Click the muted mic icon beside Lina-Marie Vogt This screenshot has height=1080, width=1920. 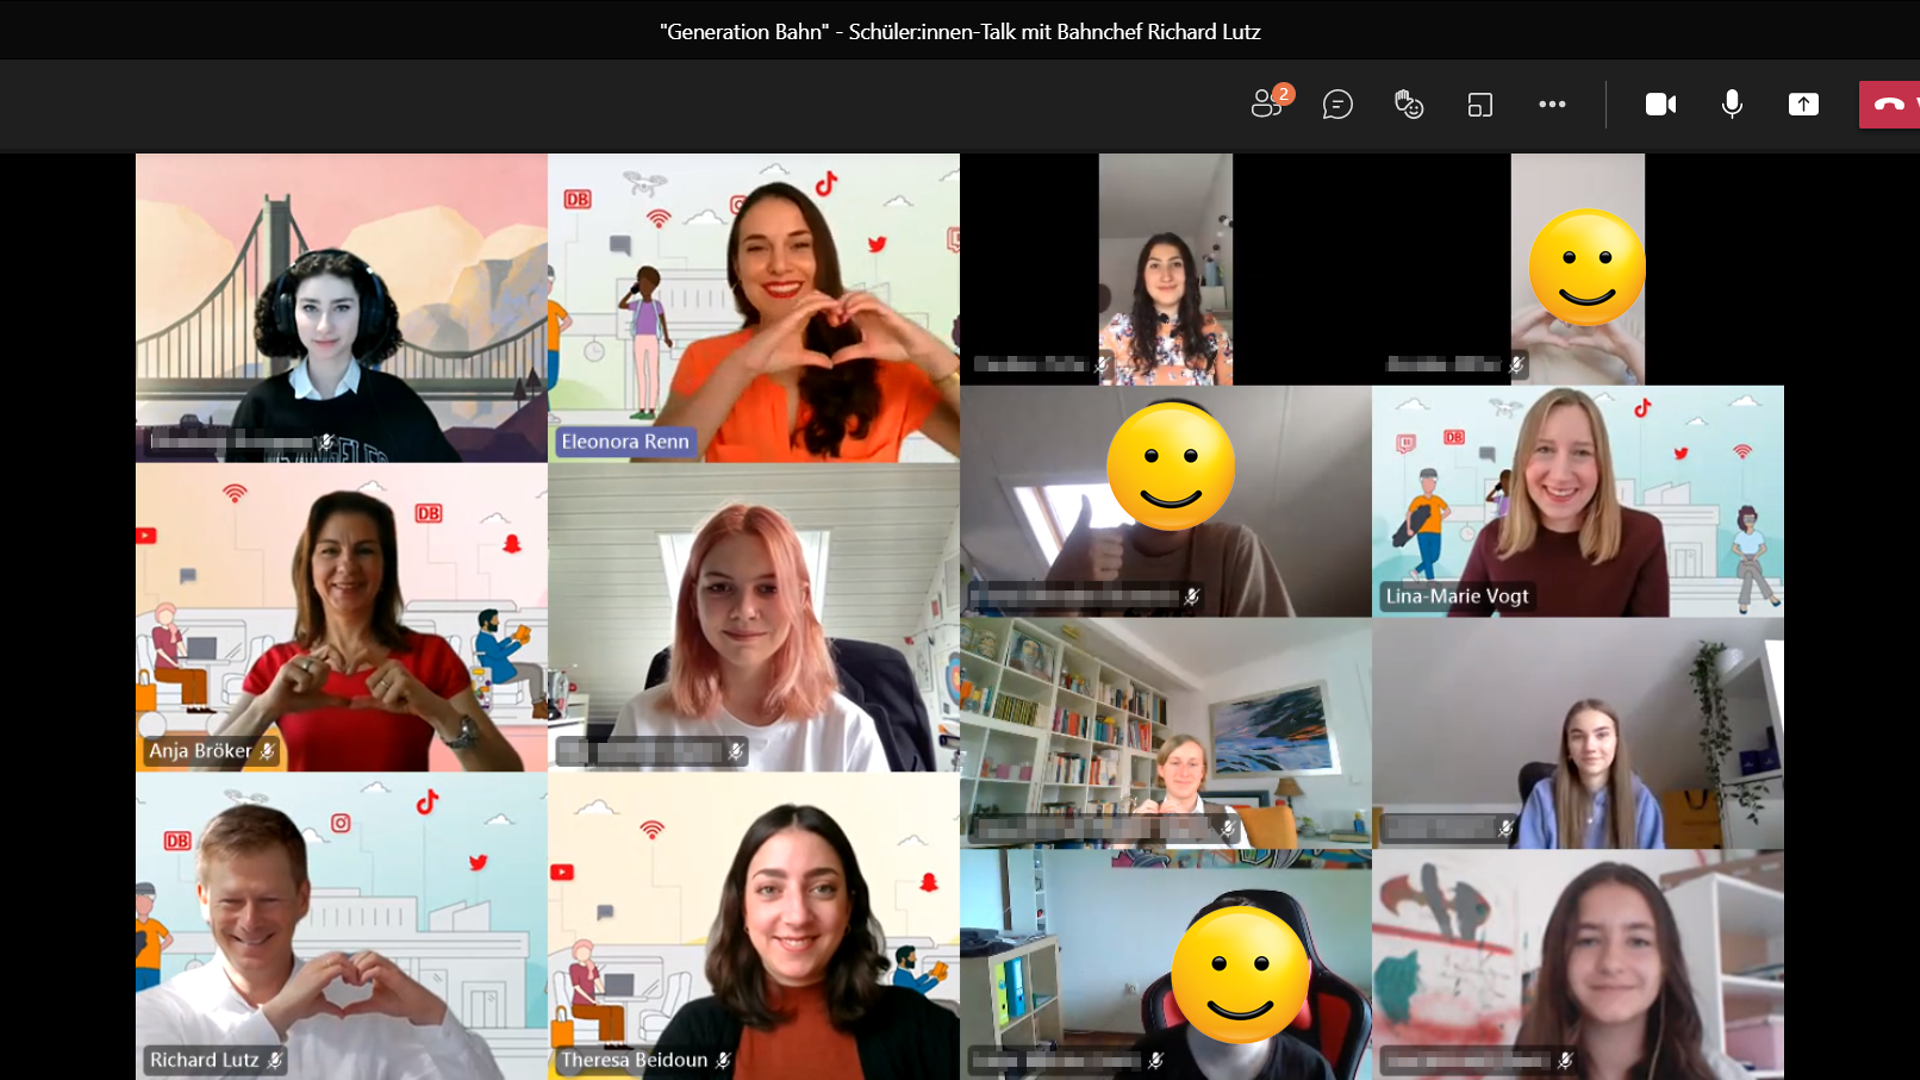(1545, 596)
